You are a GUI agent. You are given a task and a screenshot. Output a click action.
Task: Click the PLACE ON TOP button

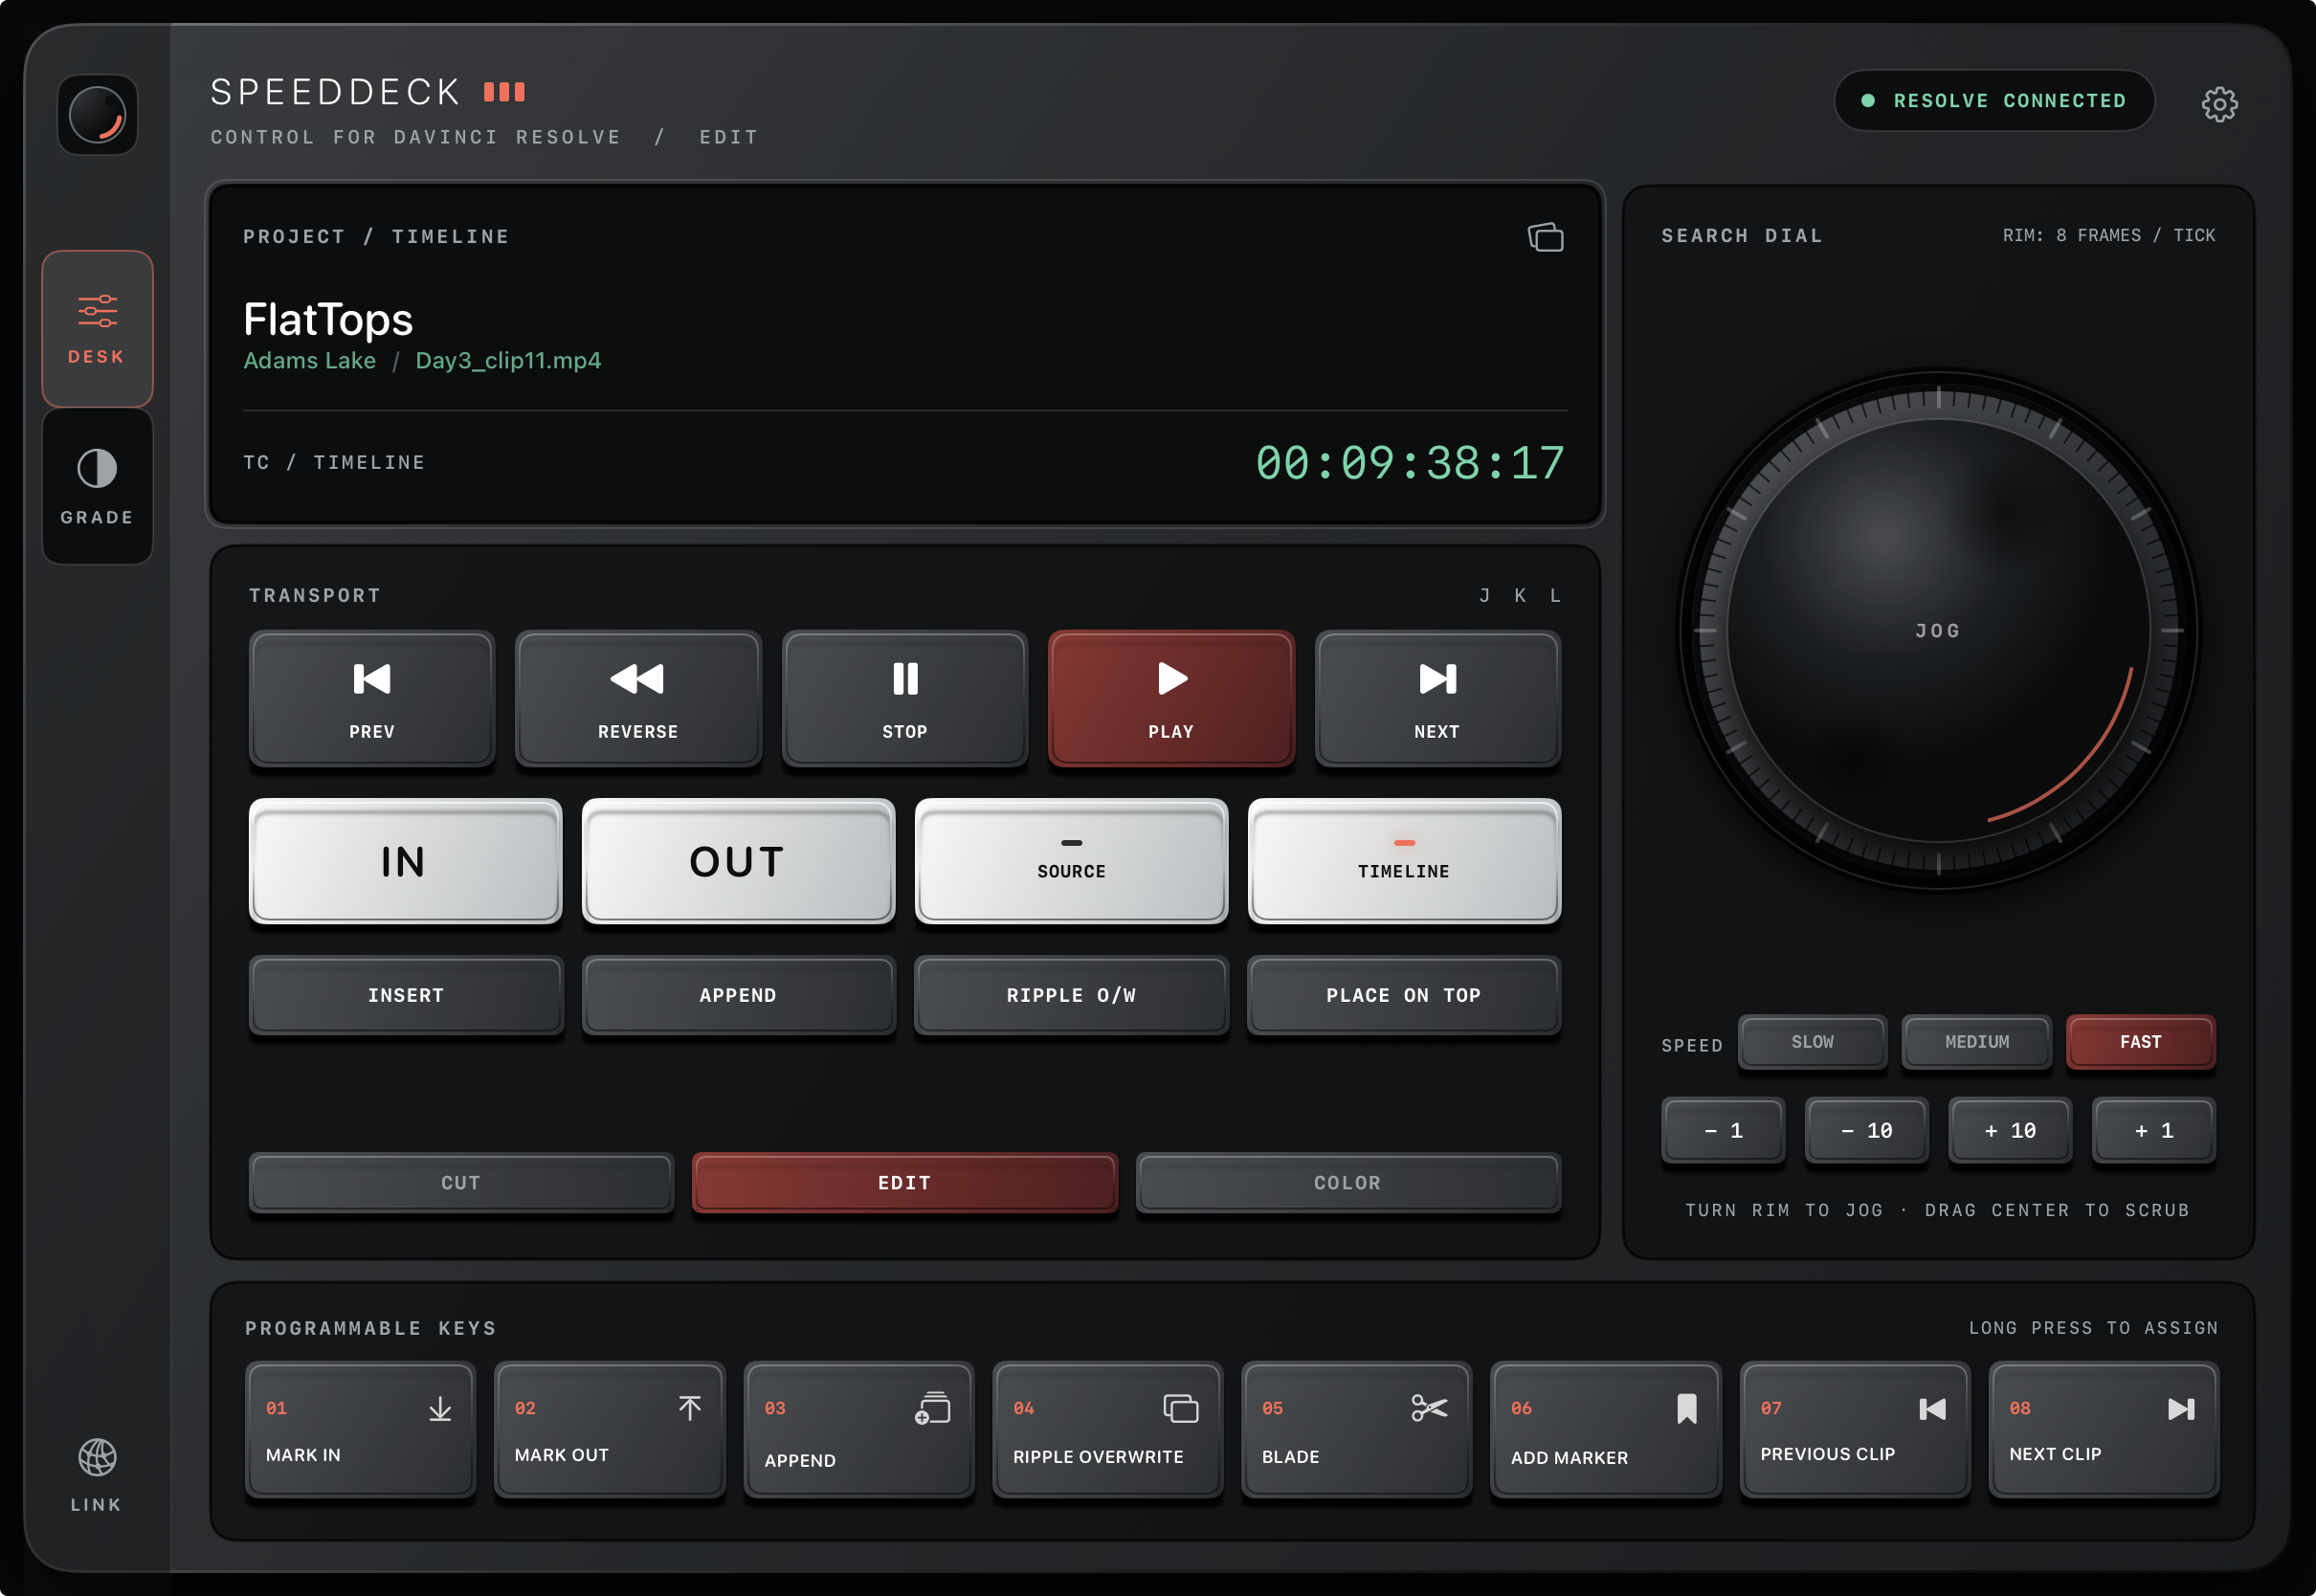(1404, 995)
